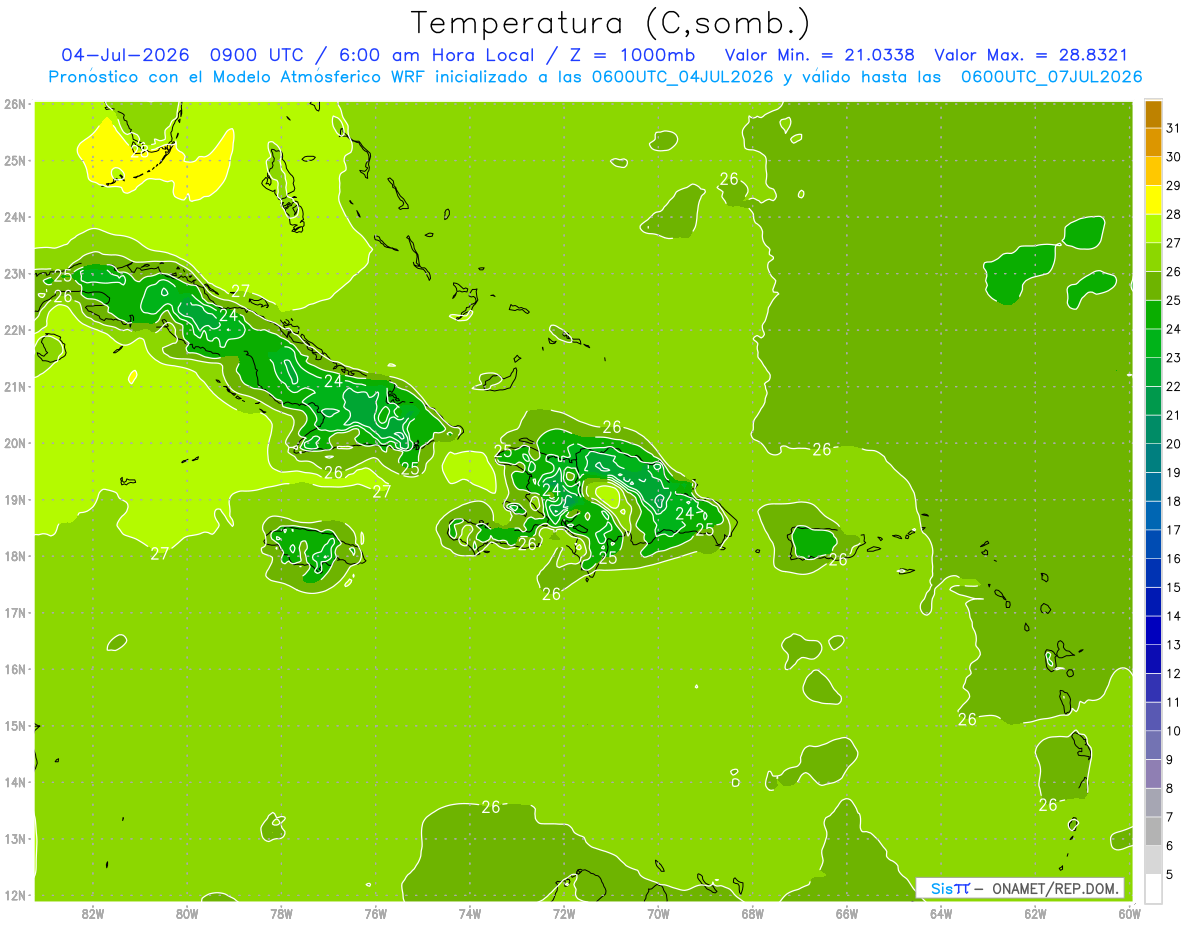Click the 60W longitude axis label

click(x=1129, y=913)
